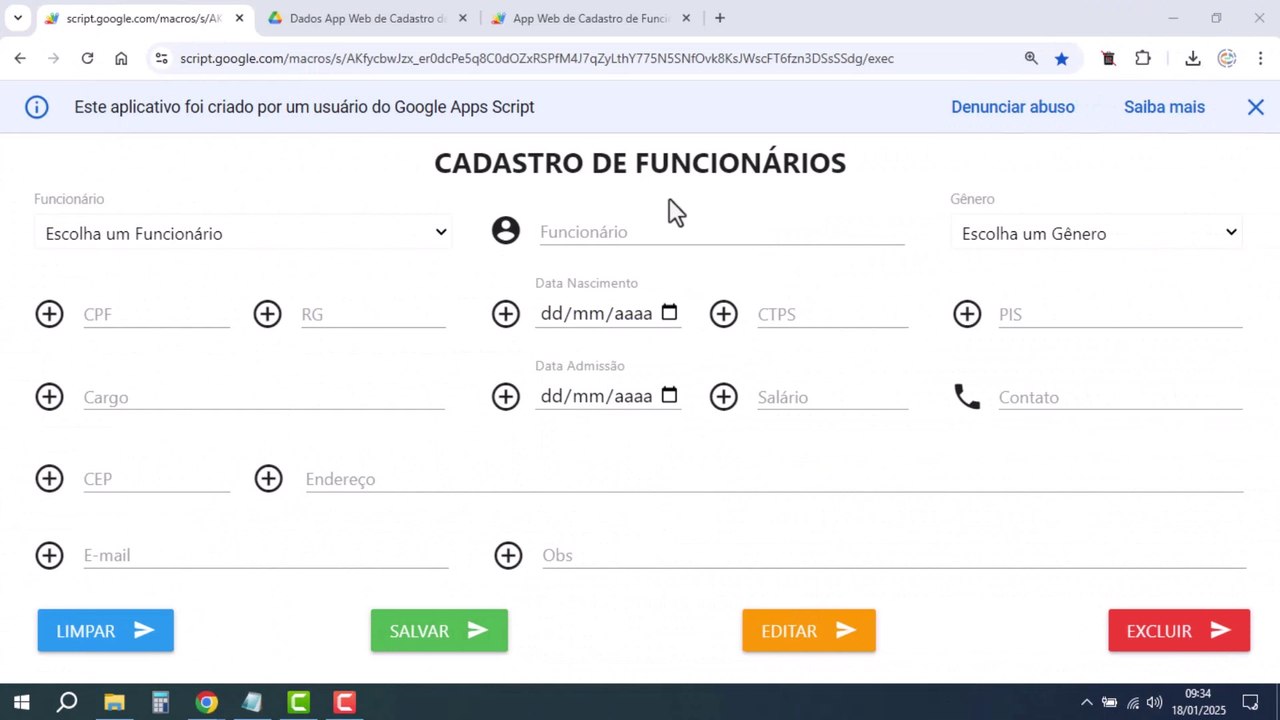Click into the Contato input field
The width and height of the screenshot is (1280, 720).
point(1120,397)
